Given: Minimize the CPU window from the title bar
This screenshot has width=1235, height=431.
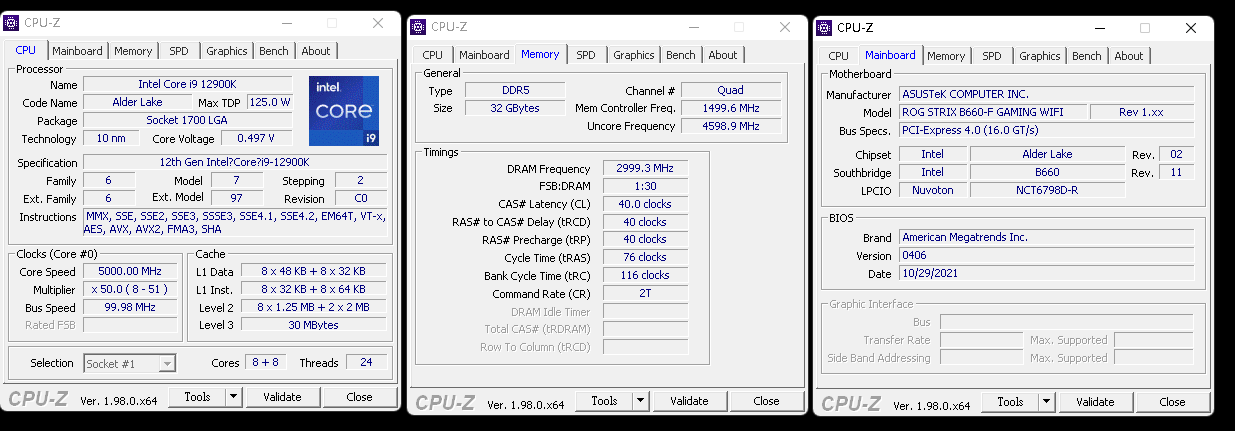Looking at the screenshot, I should 286,23.
